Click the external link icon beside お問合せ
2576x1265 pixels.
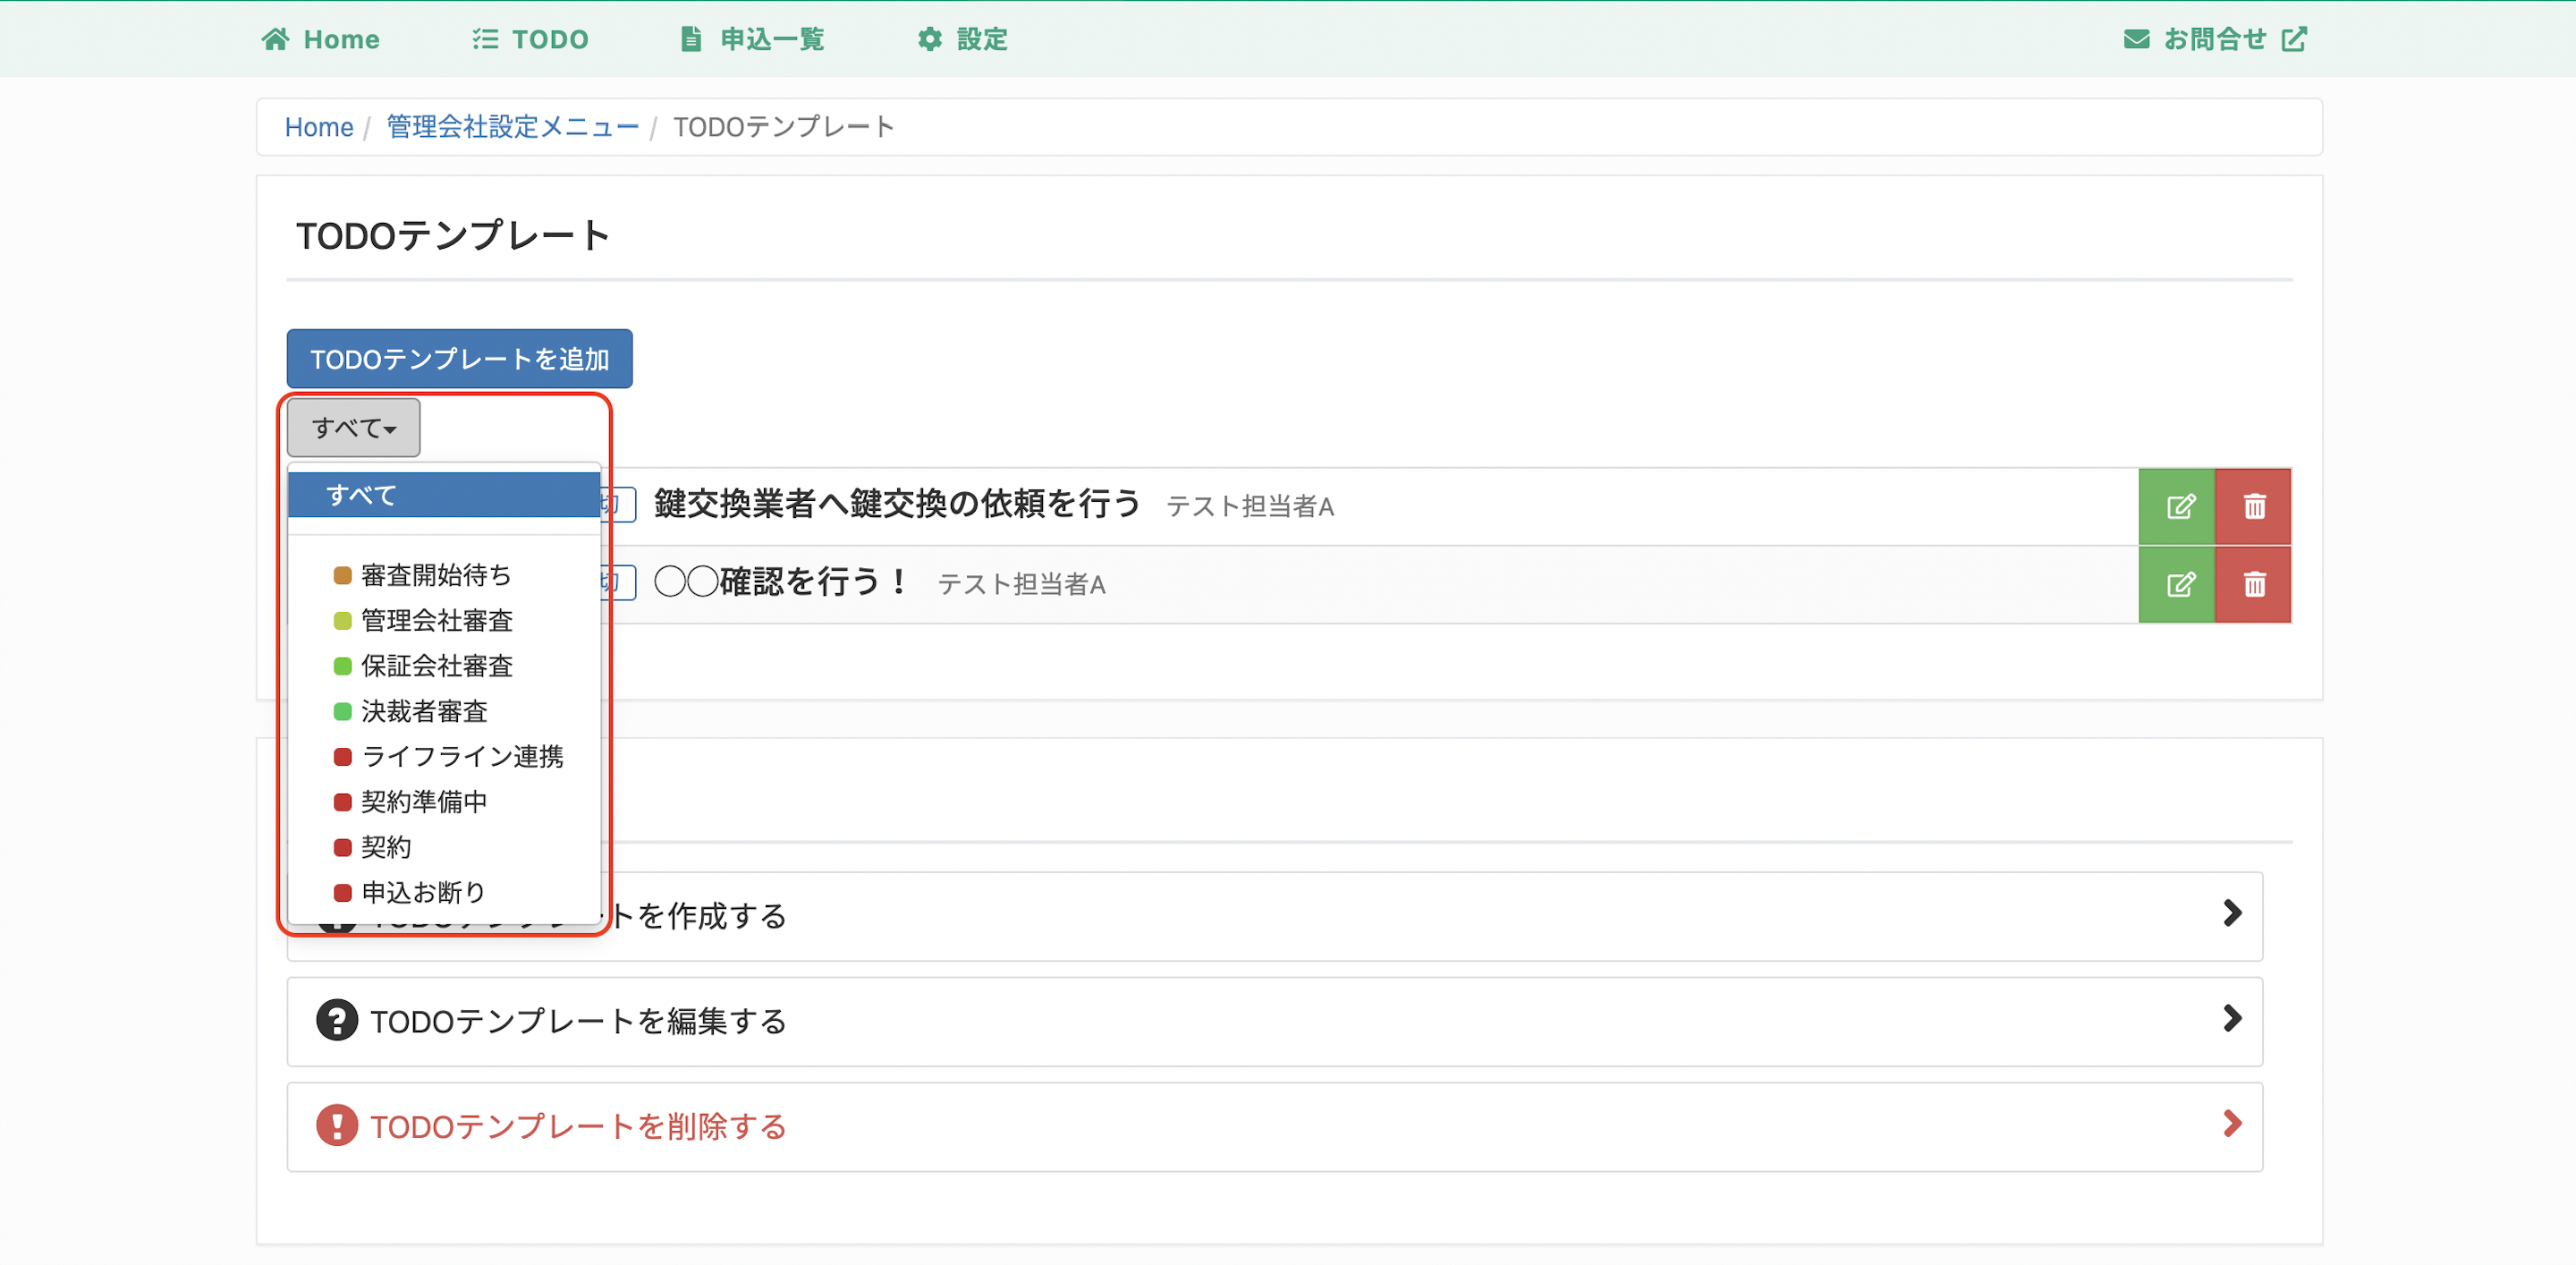click(x=2294, y=39)
